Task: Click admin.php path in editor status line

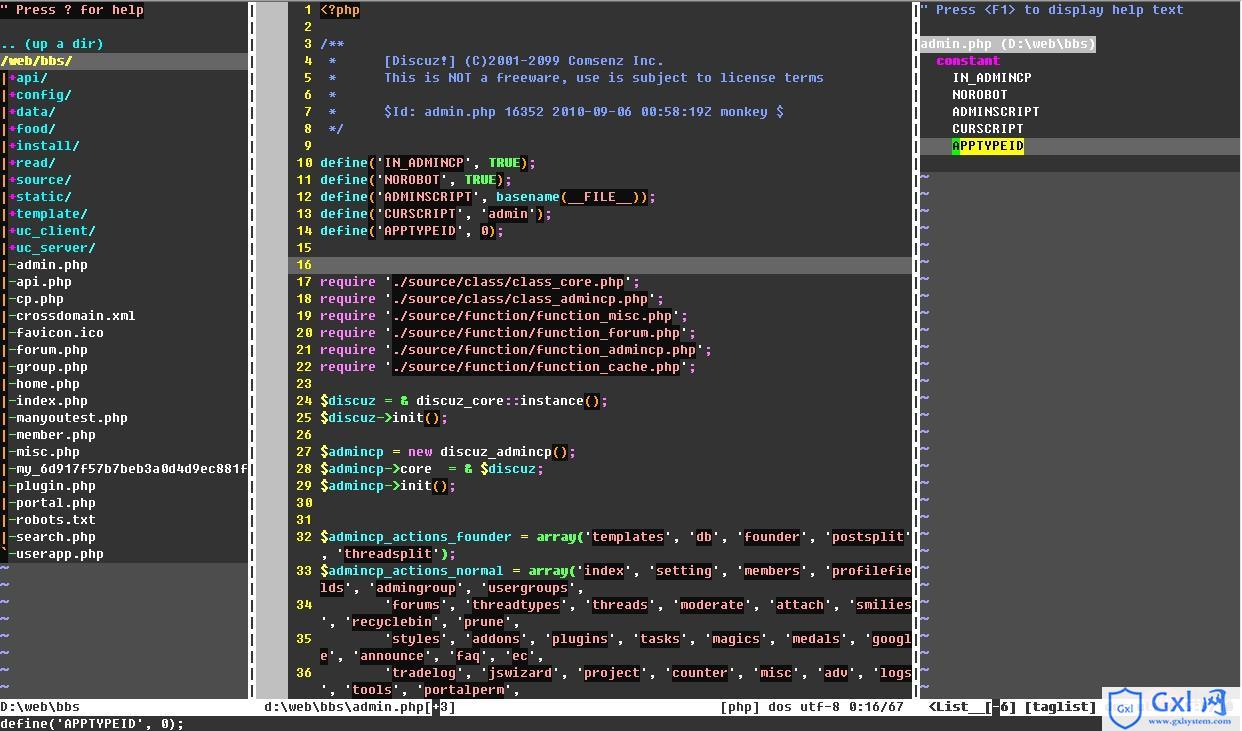Action: pyautogui.click(x=360, y=707)
